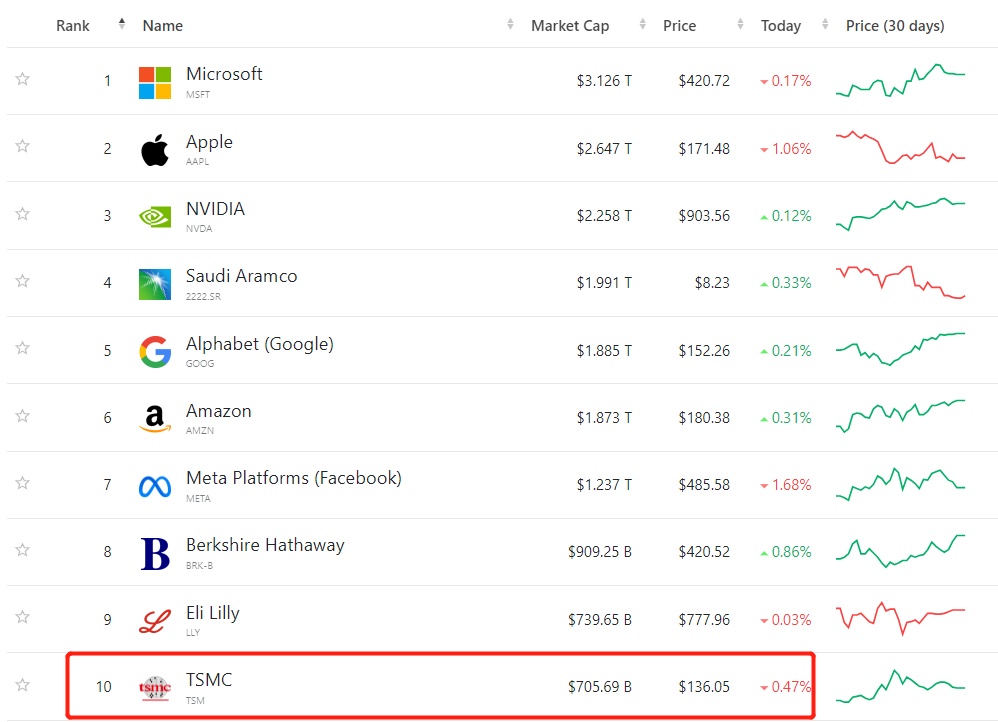Image resolution: width=998 pixels, height=722 pixels.
Task: Open Apple's 30-day price chart
Action: coord(900,148)
